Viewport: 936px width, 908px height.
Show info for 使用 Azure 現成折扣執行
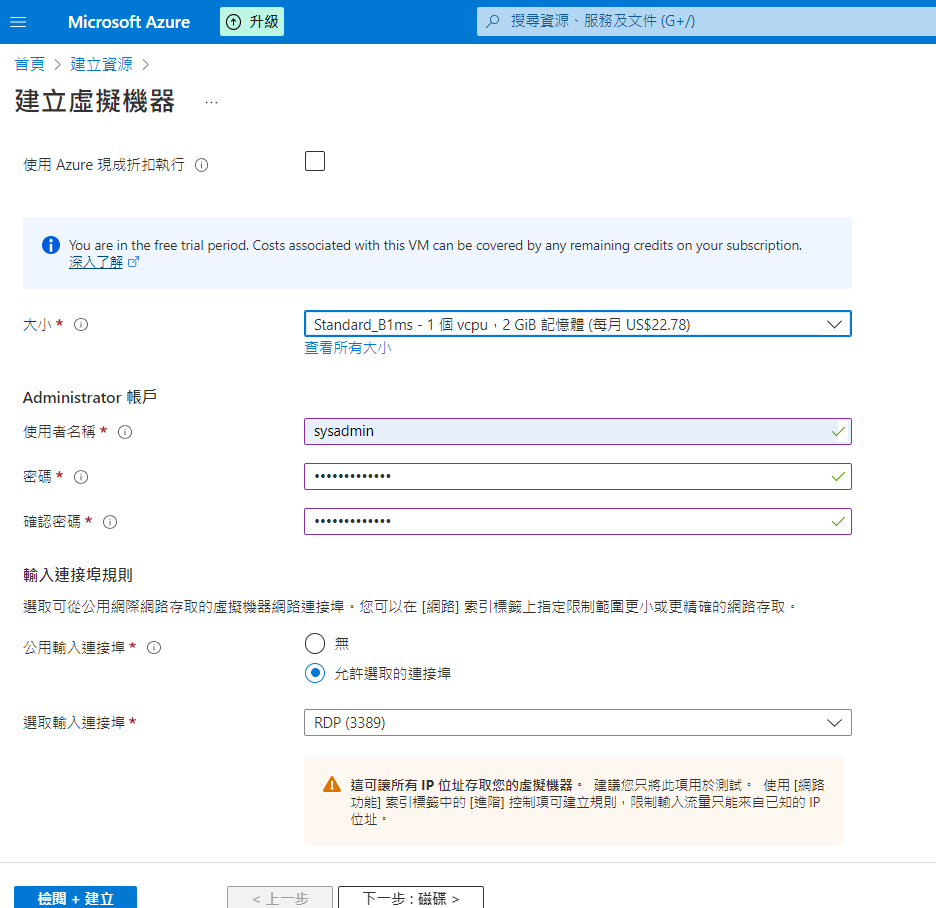pyautogui.click(x=202, y=165)
